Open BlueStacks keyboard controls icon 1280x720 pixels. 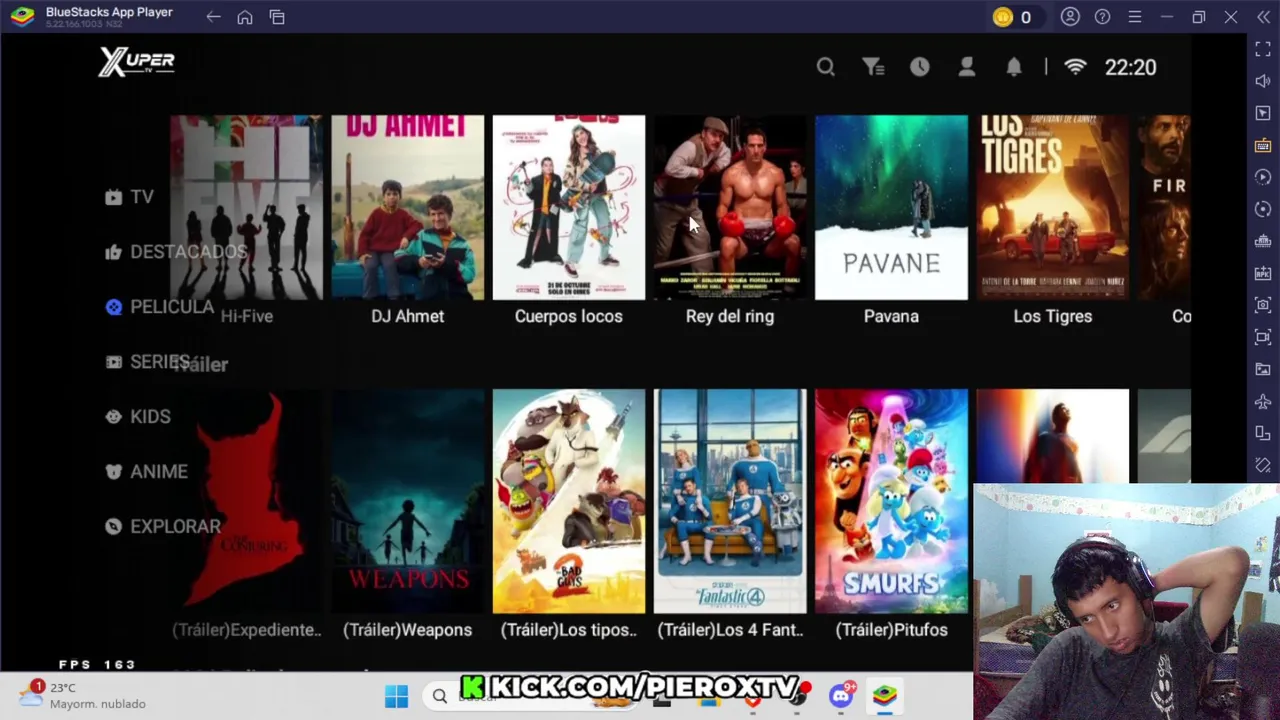pyautogui.click(x=1263, y=145)
